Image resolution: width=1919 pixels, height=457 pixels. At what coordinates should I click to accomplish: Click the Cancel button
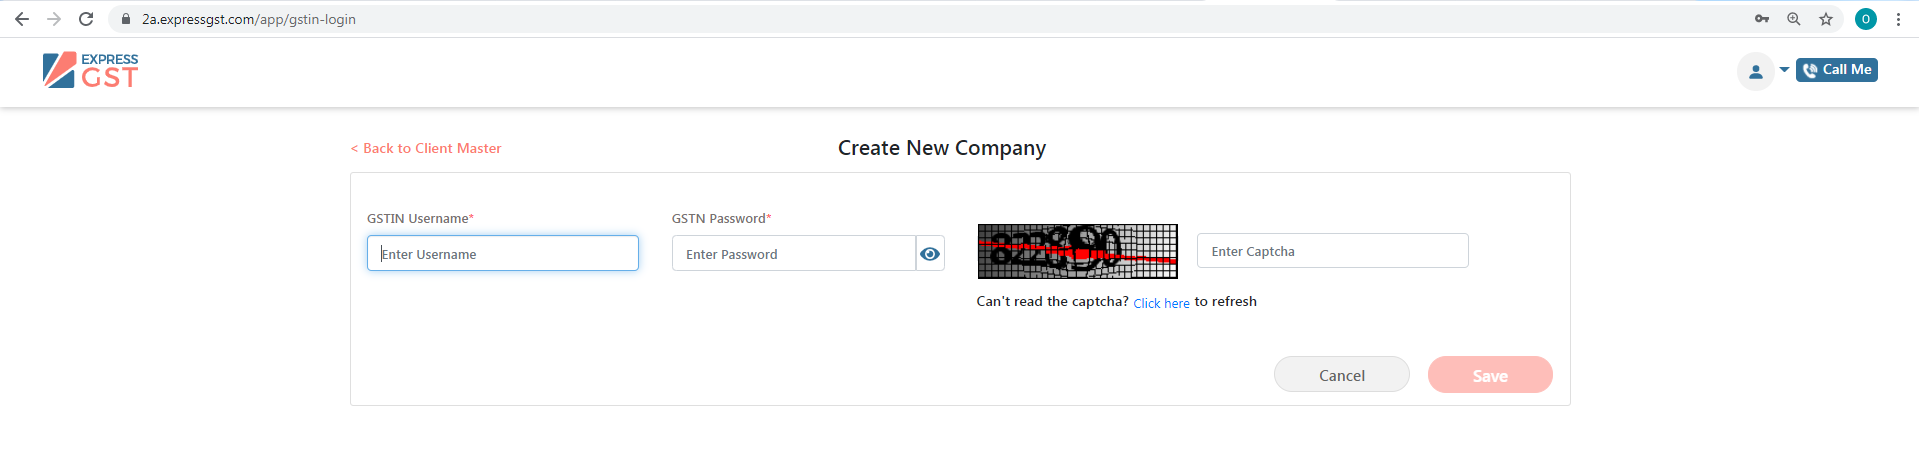coord(1342,375)
